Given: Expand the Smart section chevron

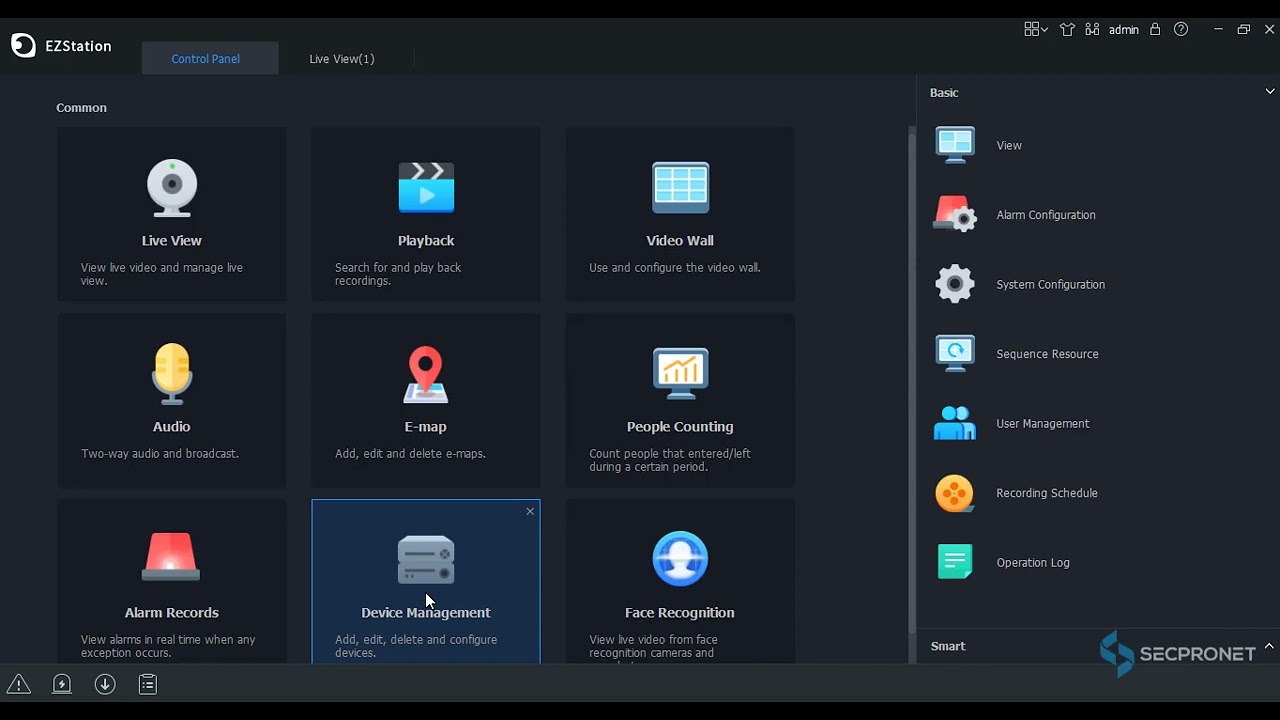Looking at the screenshot, I should click(x=1269, y=646).
